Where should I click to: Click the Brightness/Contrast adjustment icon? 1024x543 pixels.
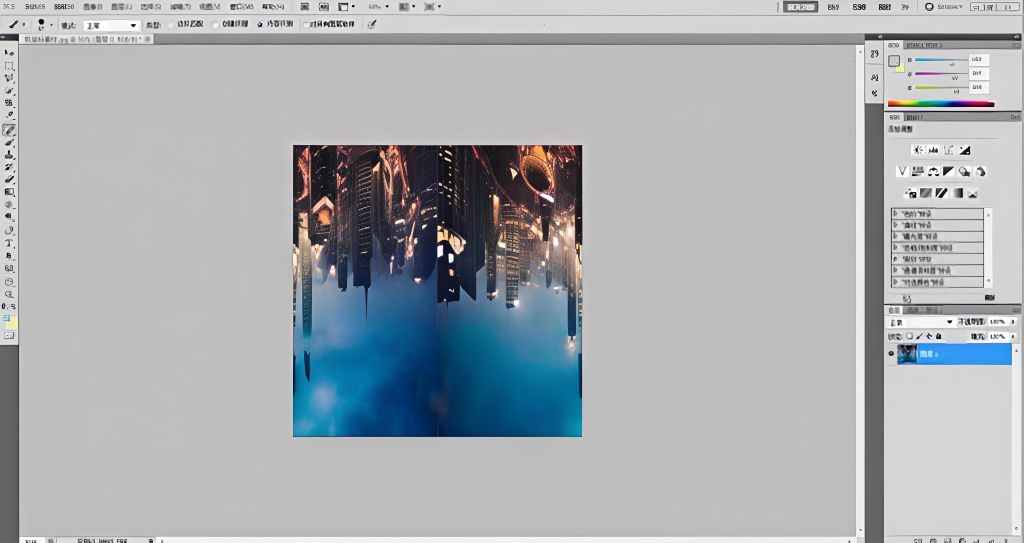click(x=917, y=150)
